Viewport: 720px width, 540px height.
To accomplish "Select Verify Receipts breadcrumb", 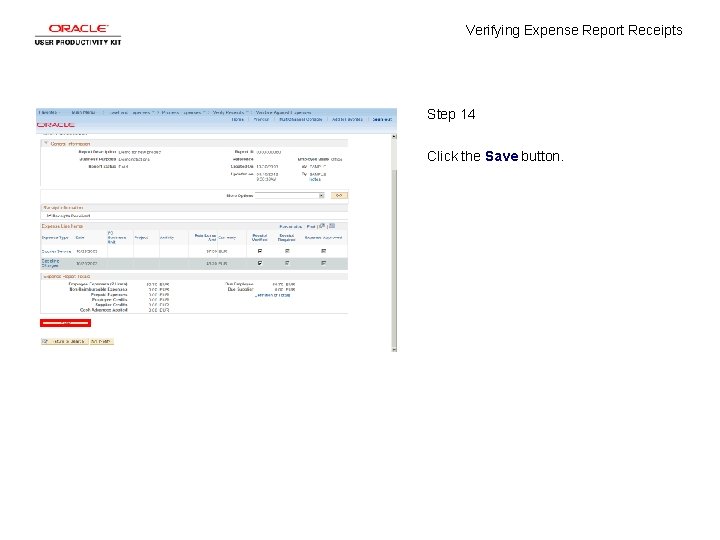I will coord(228,112).
